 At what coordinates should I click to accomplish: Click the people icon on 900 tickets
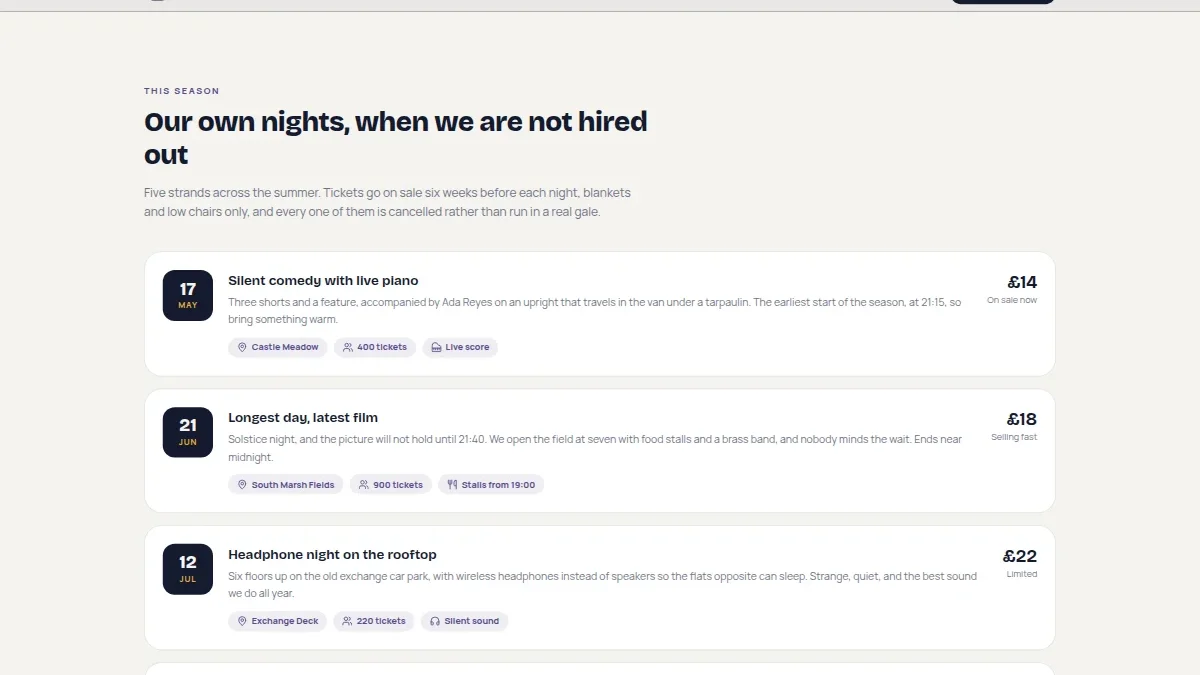(364, 484)
